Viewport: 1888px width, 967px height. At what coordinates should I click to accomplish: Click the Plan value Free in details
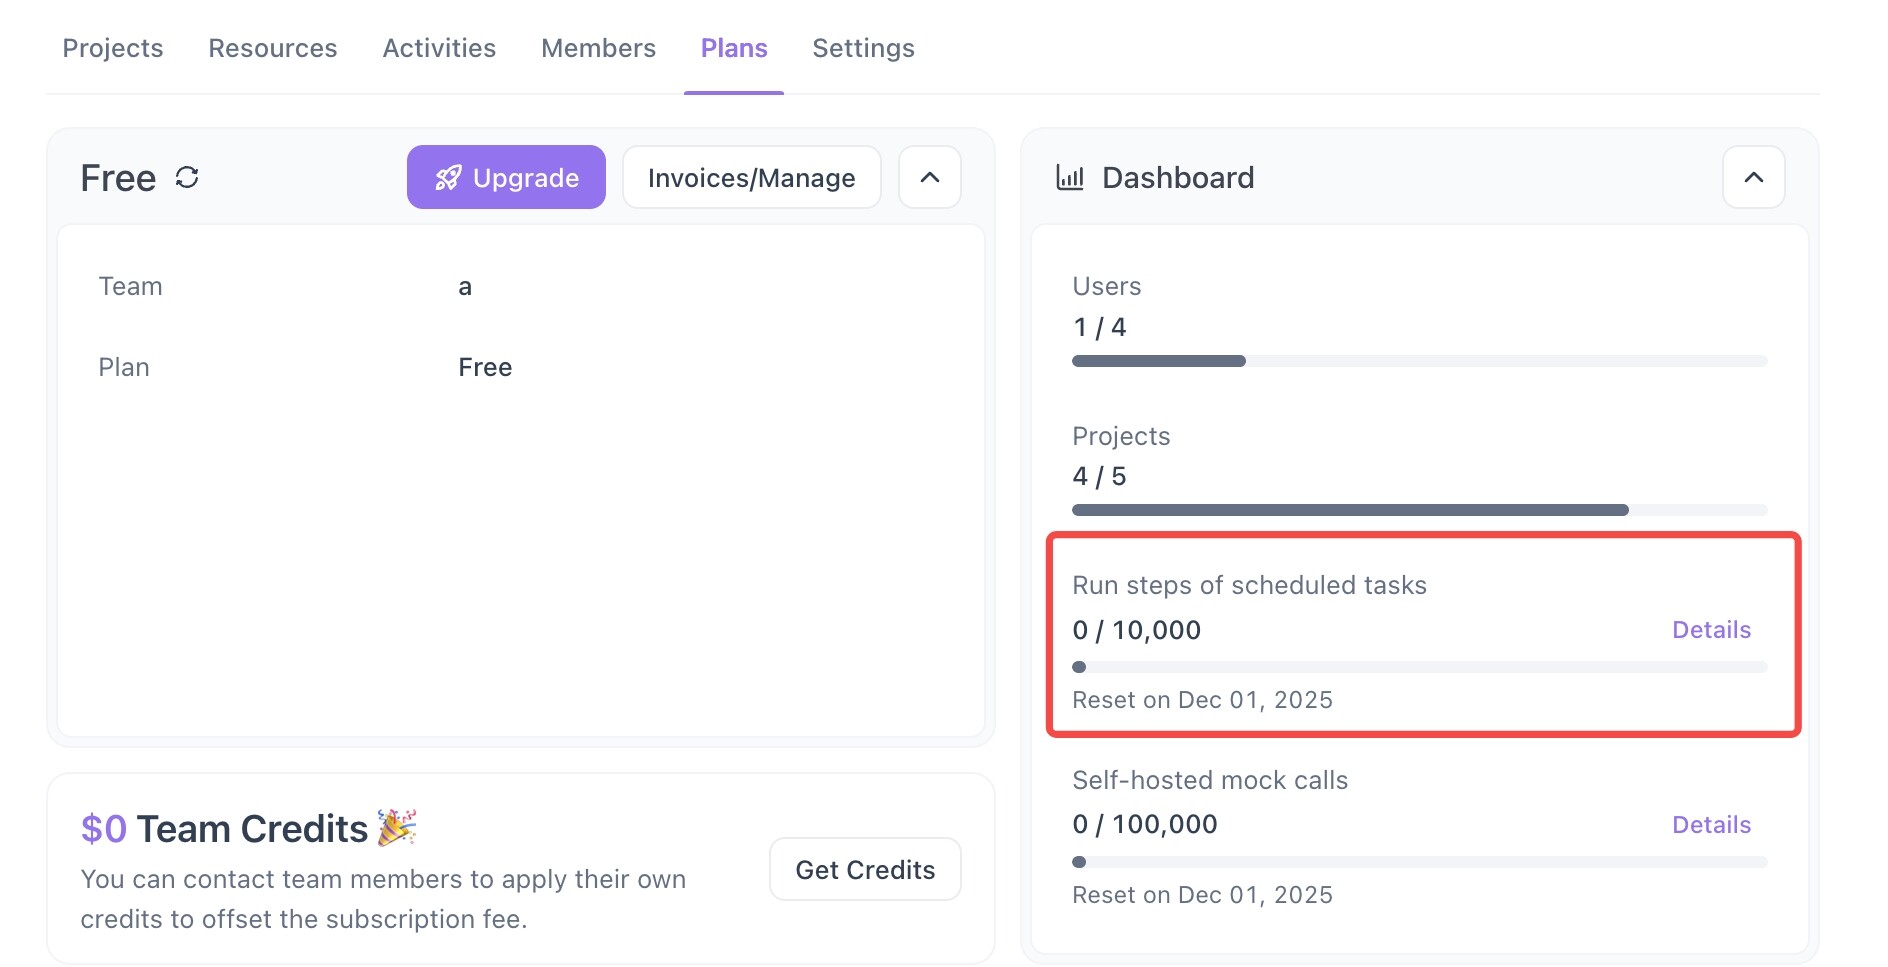point(485,368)
